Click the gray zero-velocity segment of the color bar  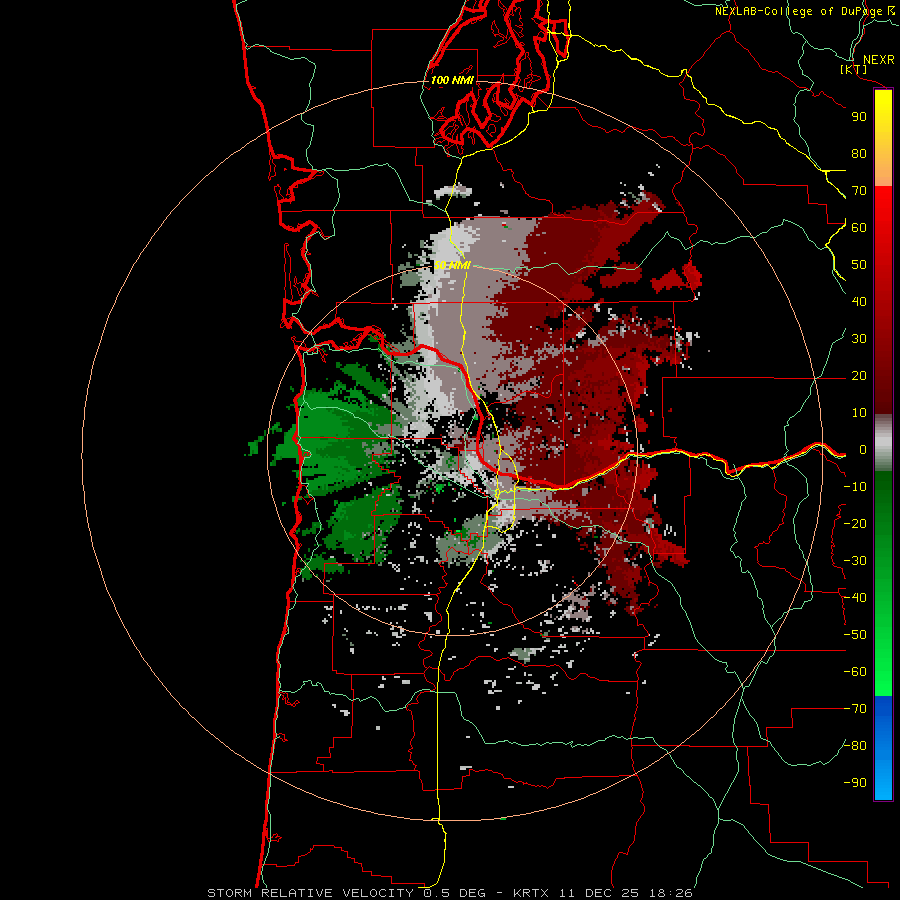pyautogui.click(x=883, y=443)
